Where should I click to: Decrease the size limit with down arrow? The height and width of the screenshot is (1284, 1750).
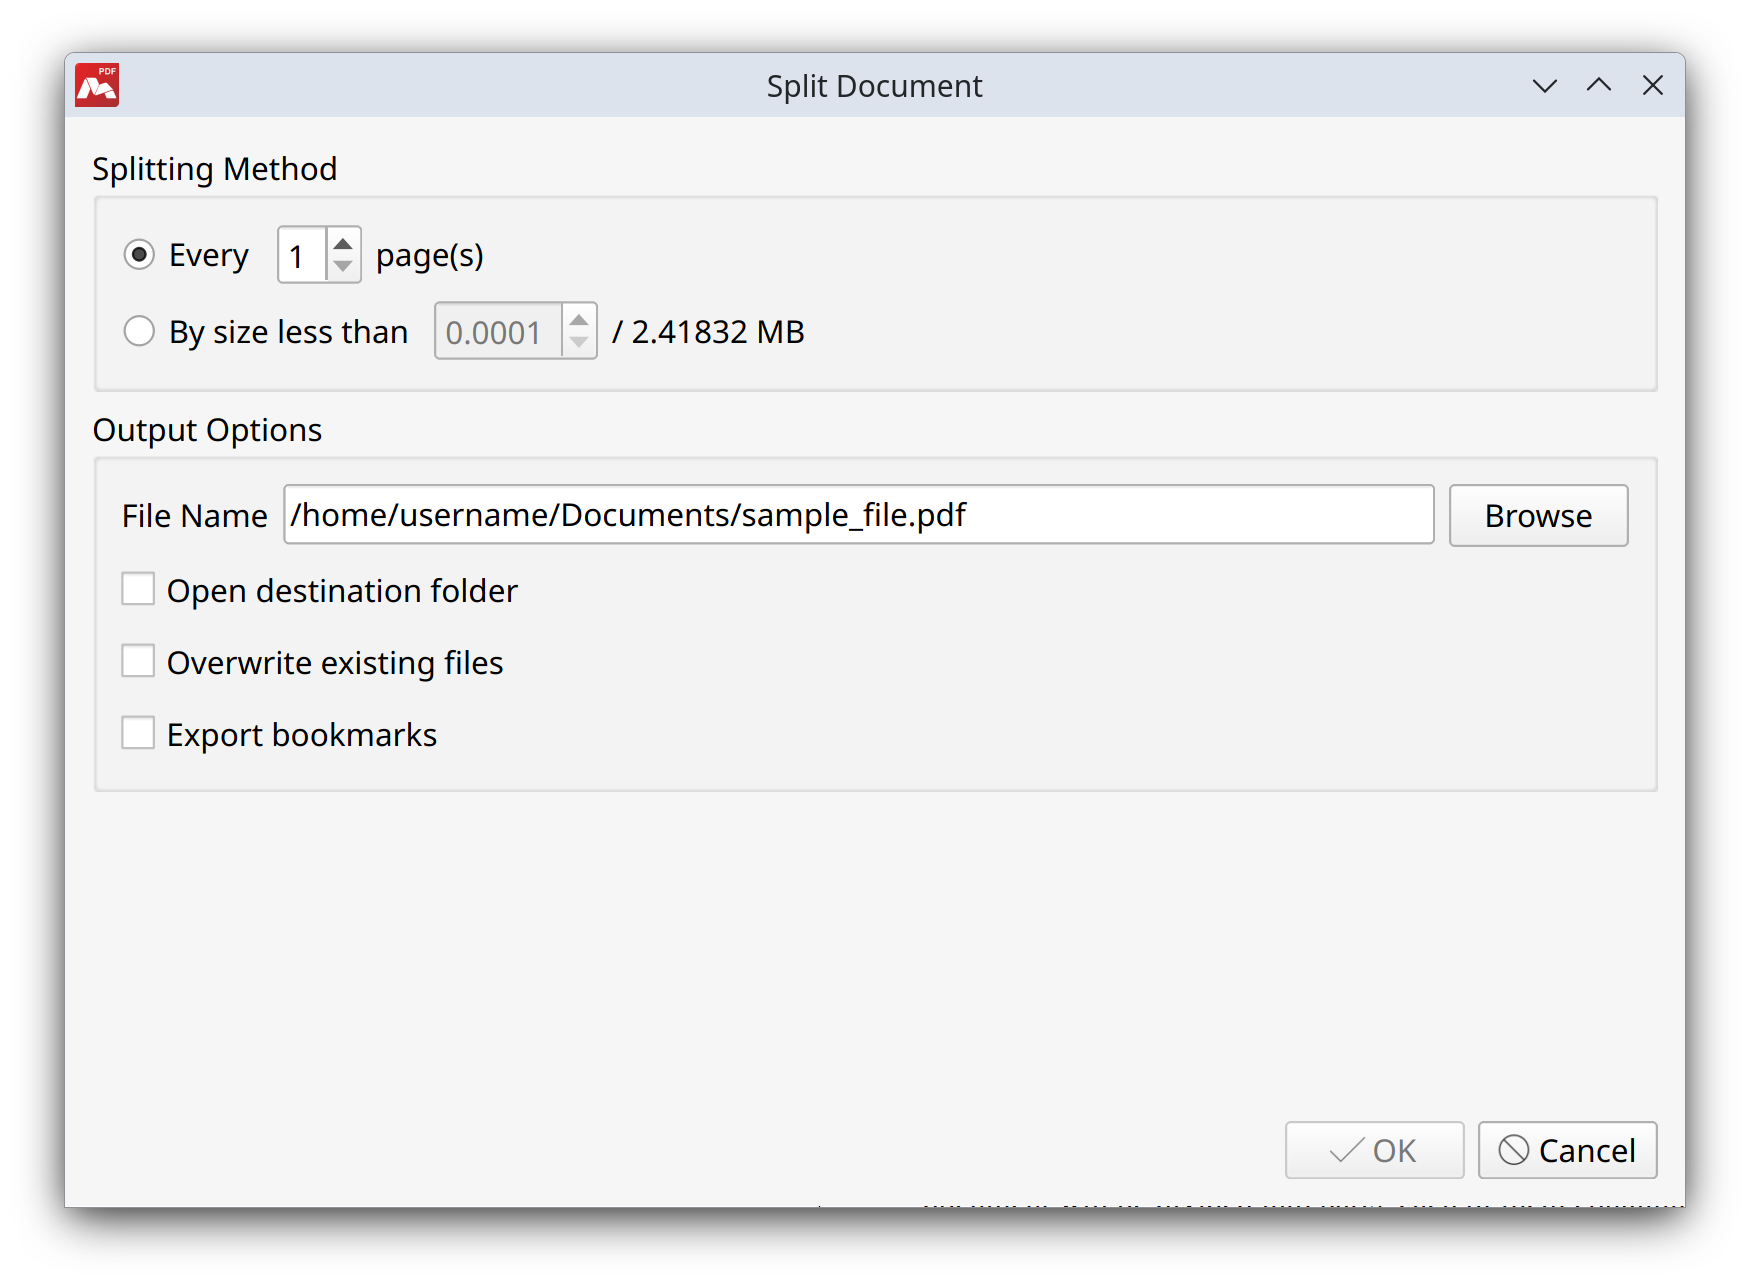coord(579,344)
